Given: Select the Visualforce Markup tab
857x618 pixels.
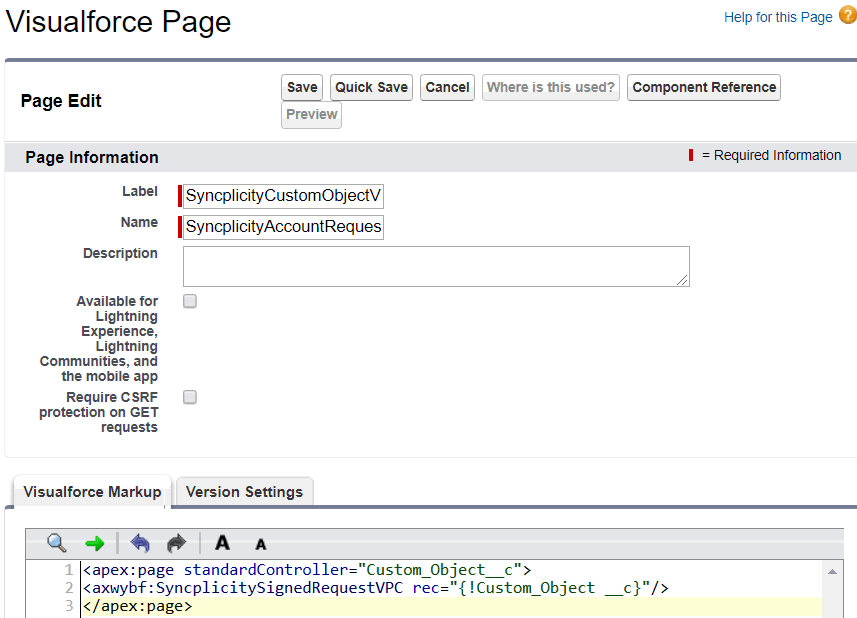Looking at the screenshot, I should (92, 492).
